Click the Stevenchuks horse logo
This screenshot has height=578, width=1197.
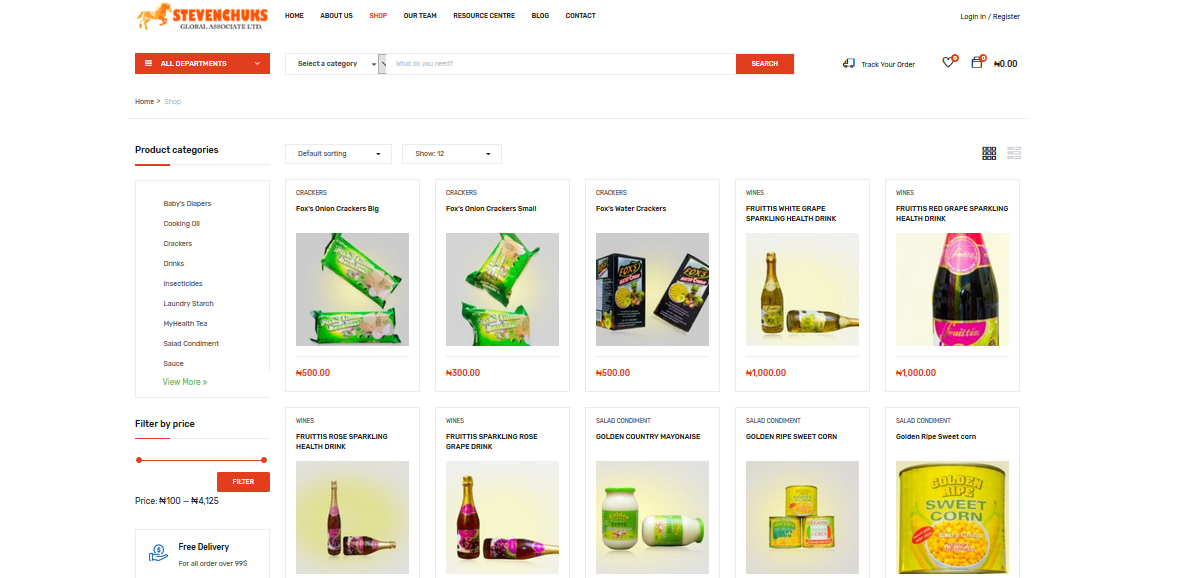coord(152,16)
